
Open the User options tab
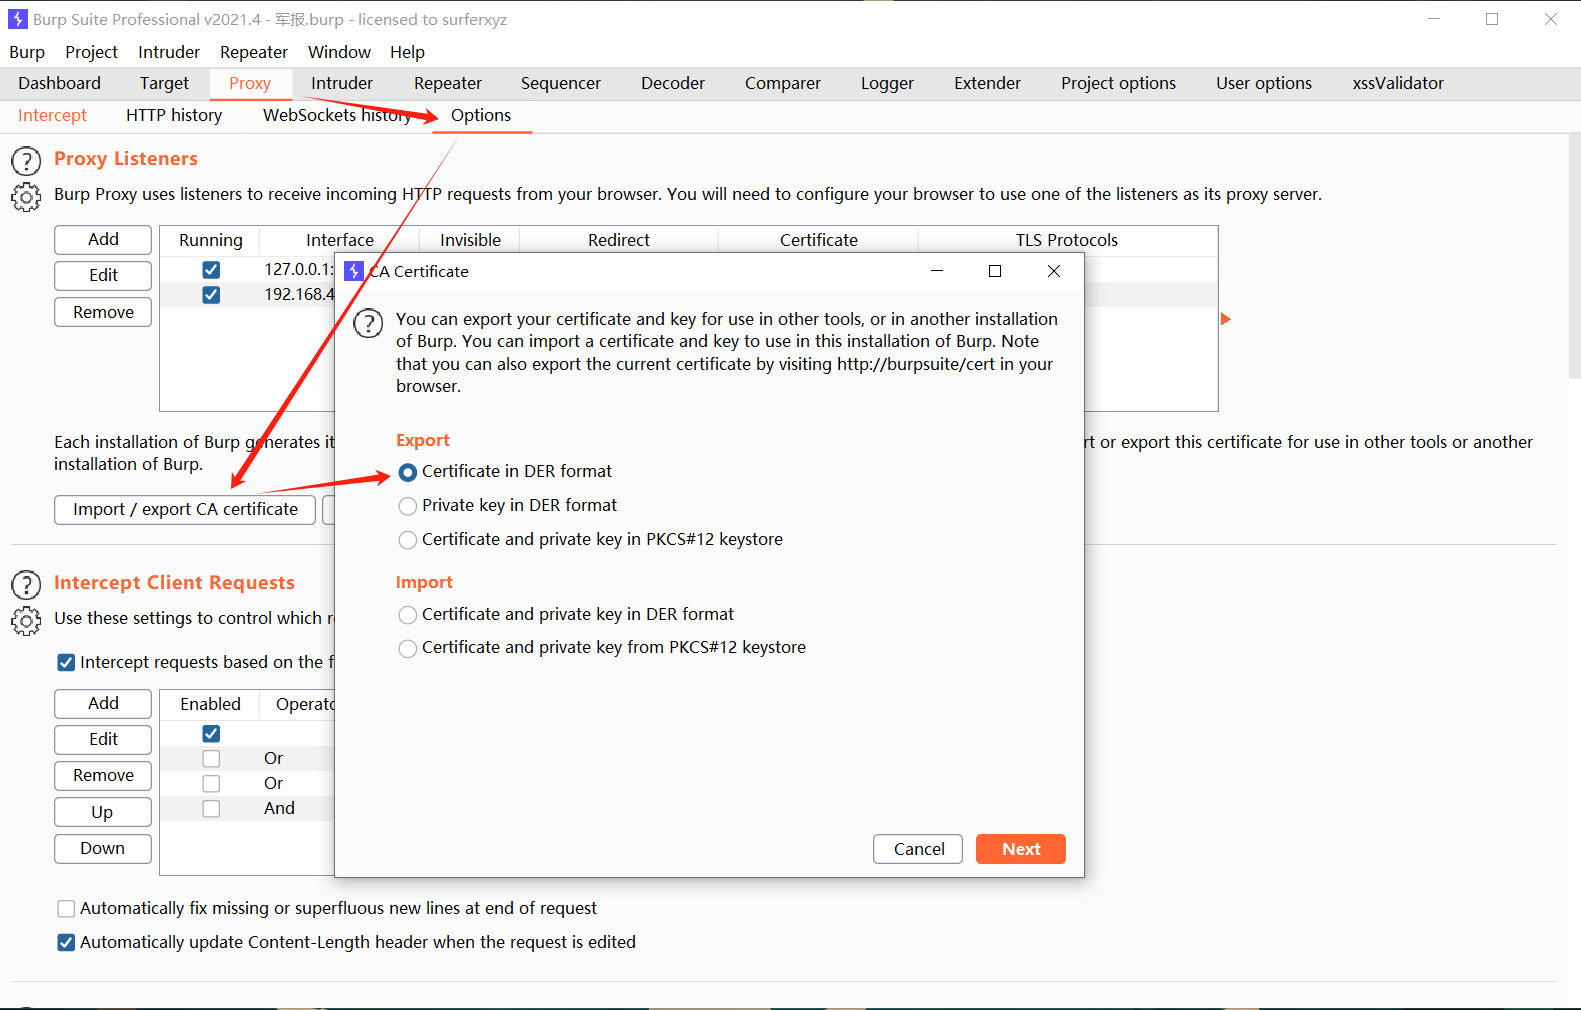(x=1264, y=83)
